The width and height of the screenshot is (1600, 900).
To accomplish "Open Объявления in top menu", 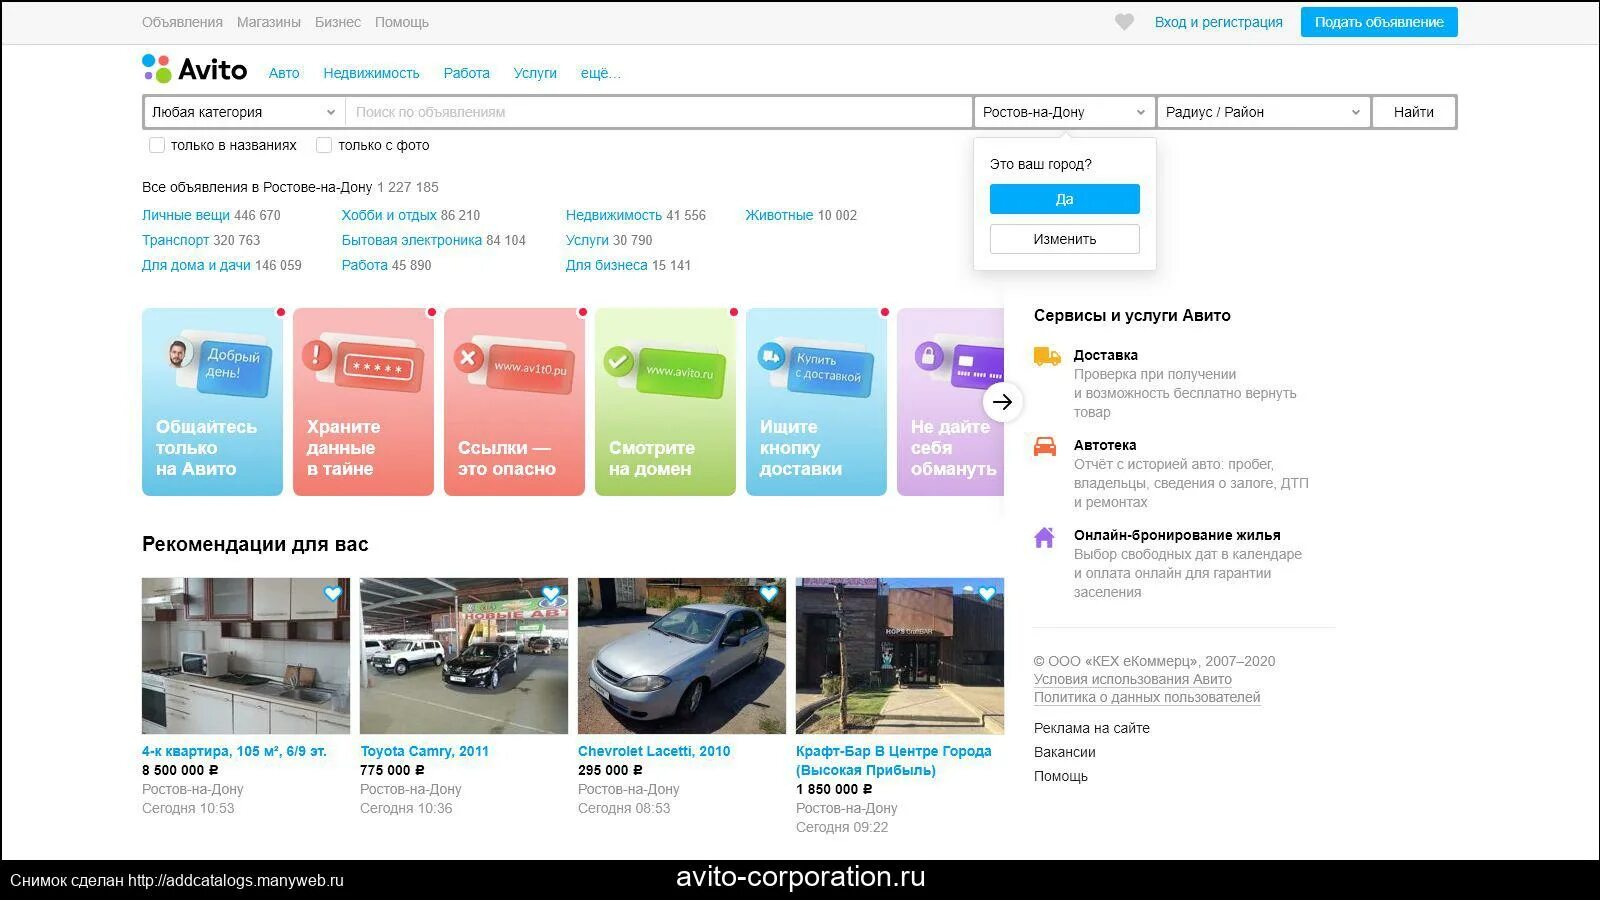I will (x=182, y=22).
